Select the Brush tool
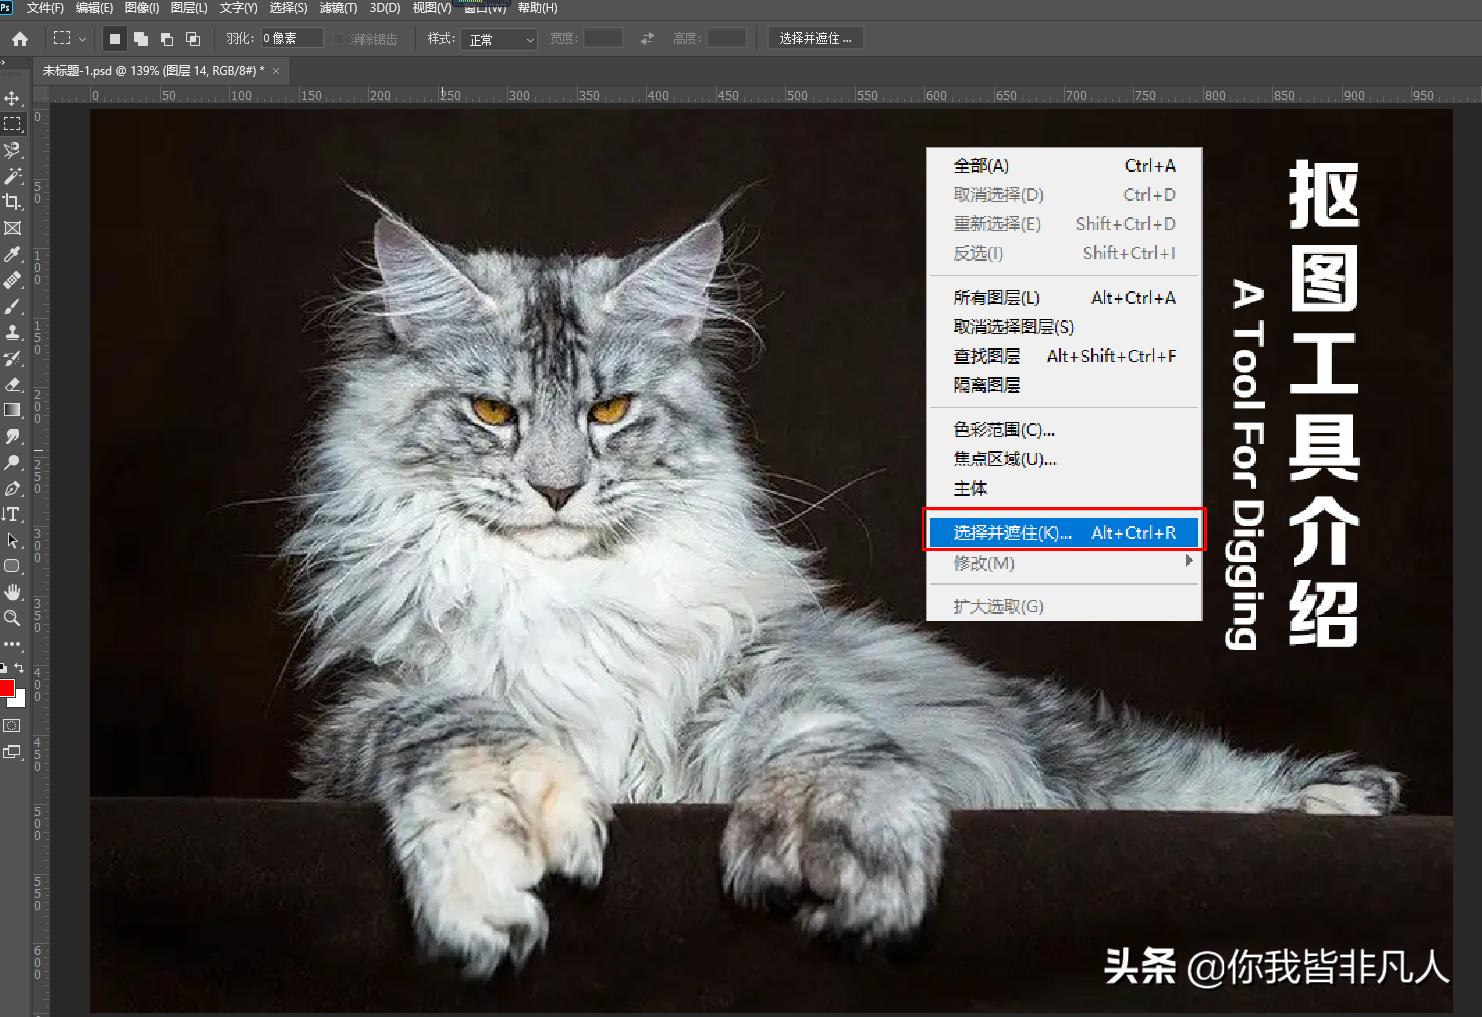Viewport: 1482px width, 1017px height. coord(13,306)
